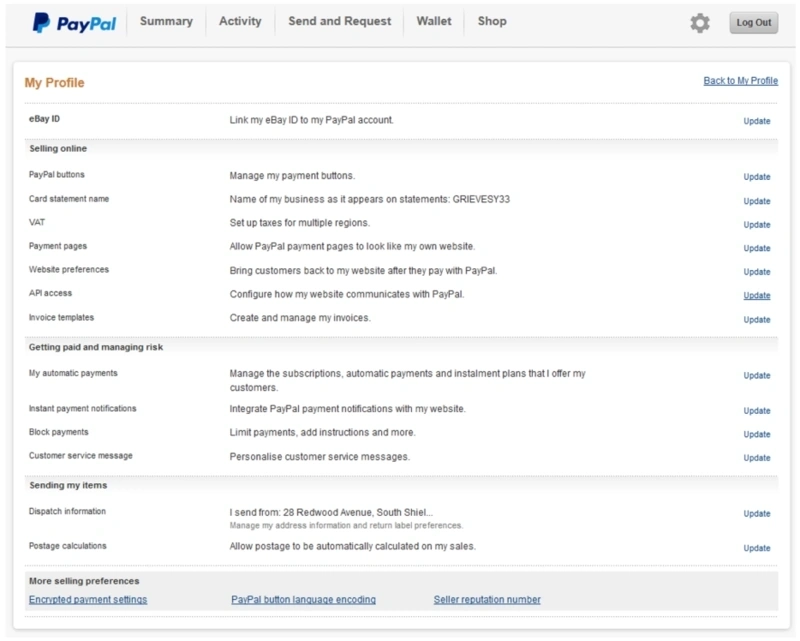This screenshot has width=800, height=641.
Task: Switch to the Shop tab
Action: pyautogui.click(x=492, y=21)
